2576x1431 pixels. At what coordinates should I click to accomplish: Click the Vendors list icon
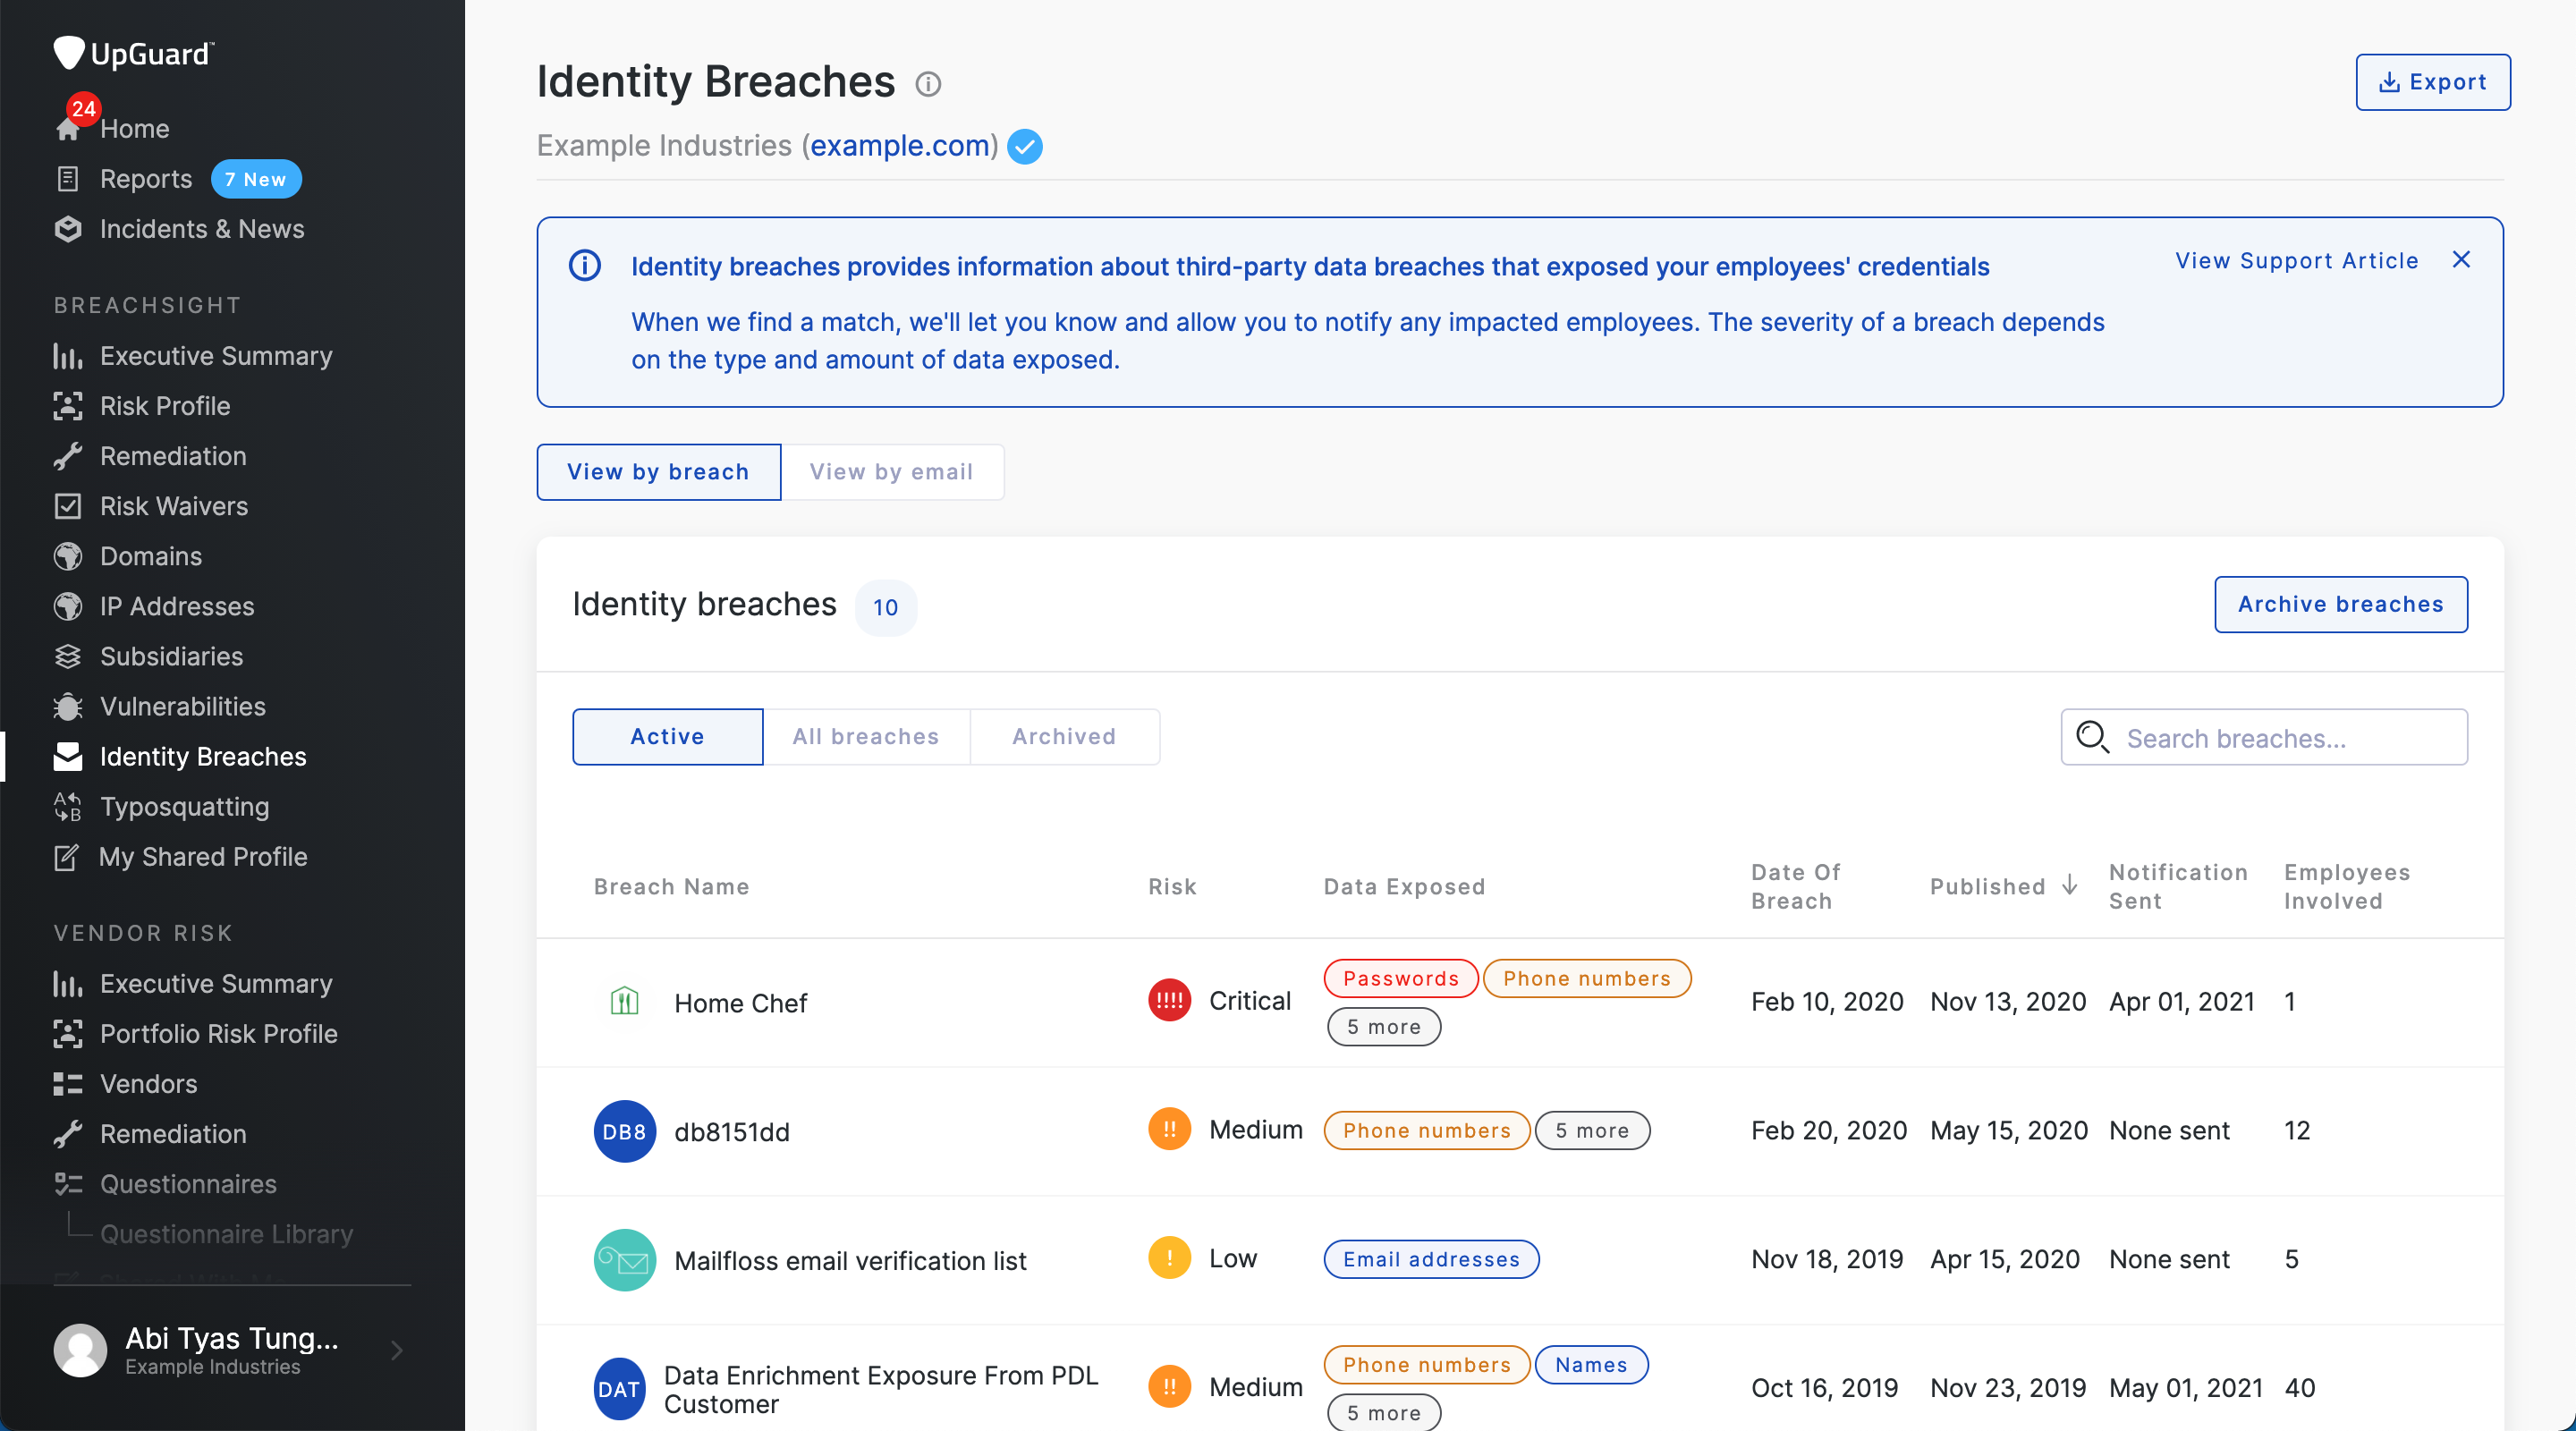[68, 1084]
